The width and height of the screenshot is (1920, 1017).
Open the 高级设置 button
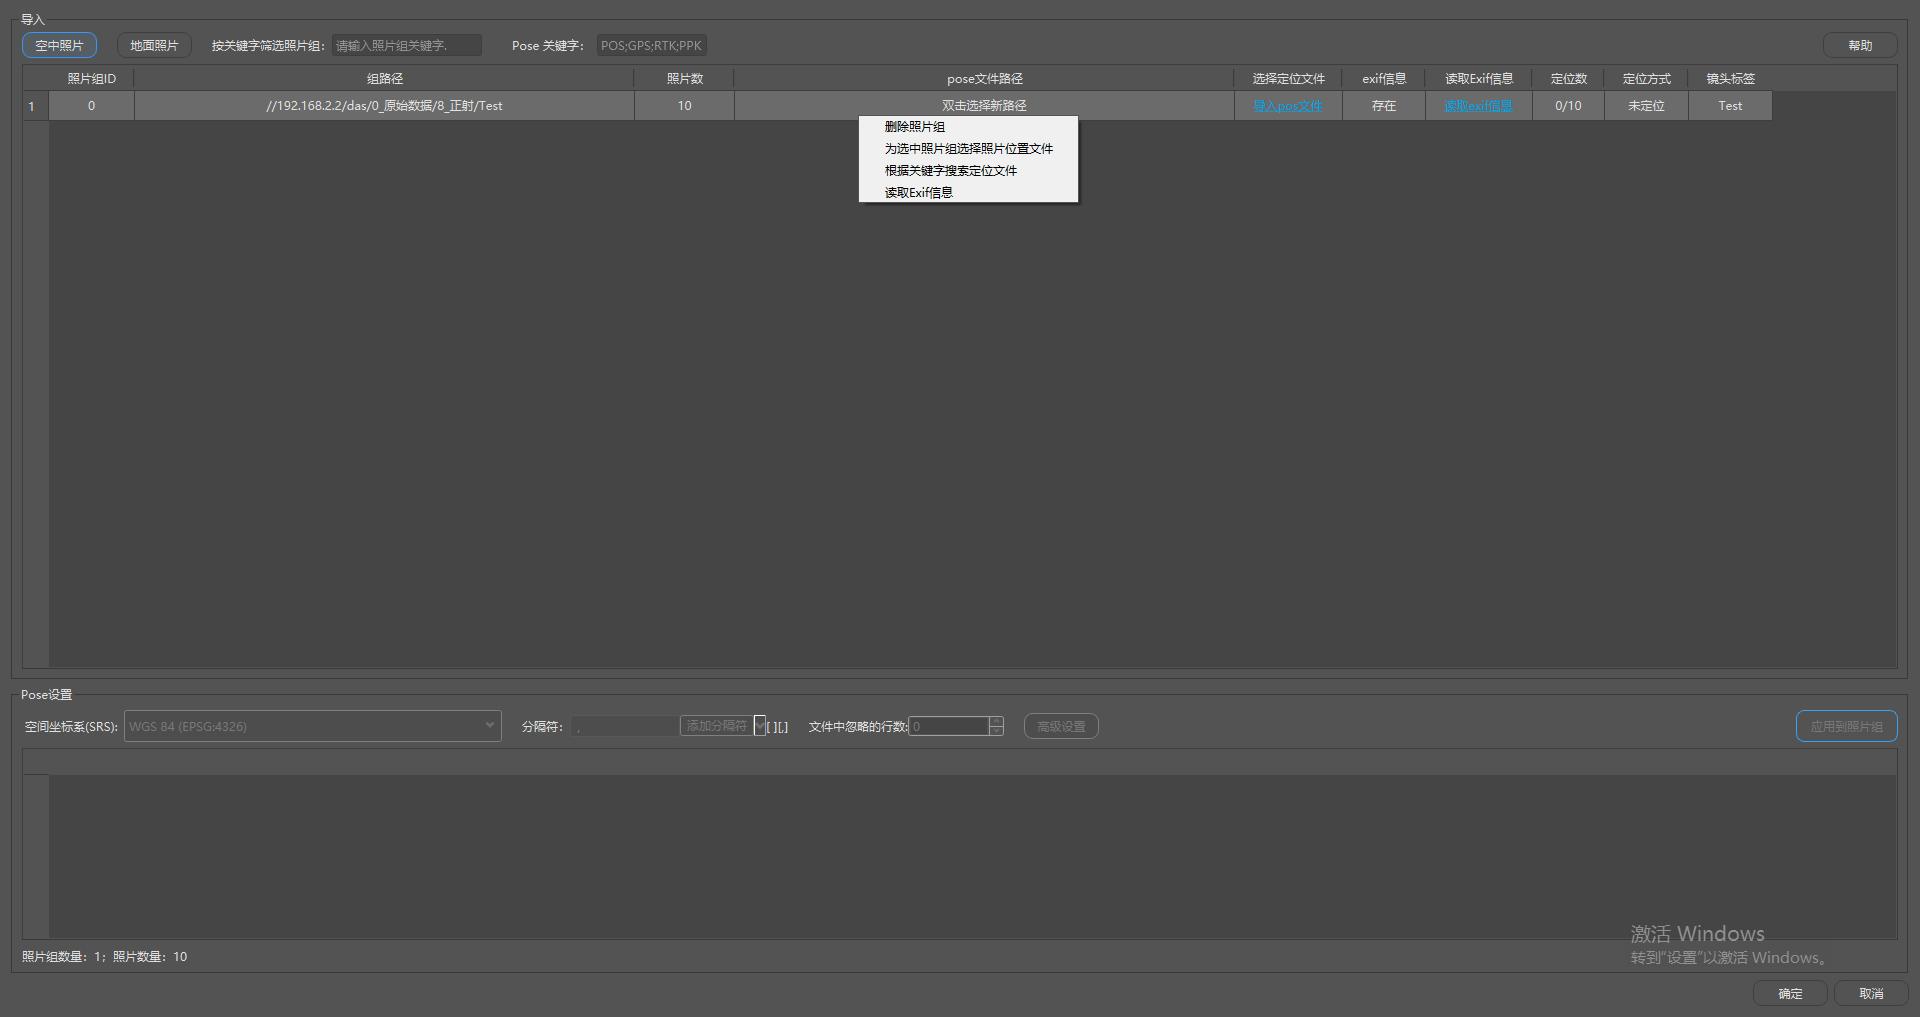1061,726
